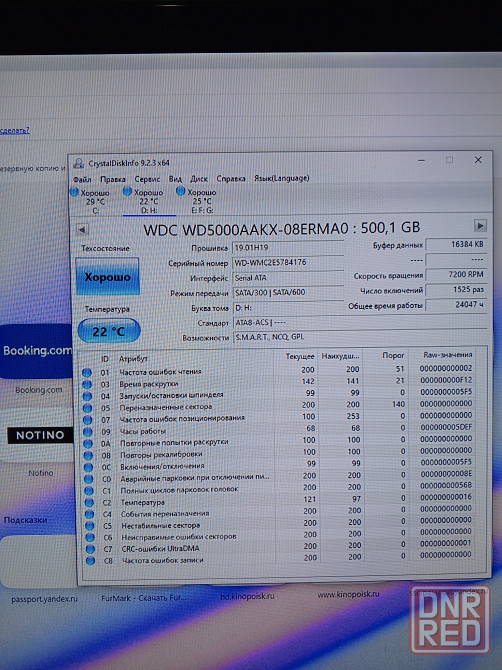Viewport: 502px width, 670px height.
Task: Open www.kinopoisk.ru shortcut in browser
Action: 348,594
